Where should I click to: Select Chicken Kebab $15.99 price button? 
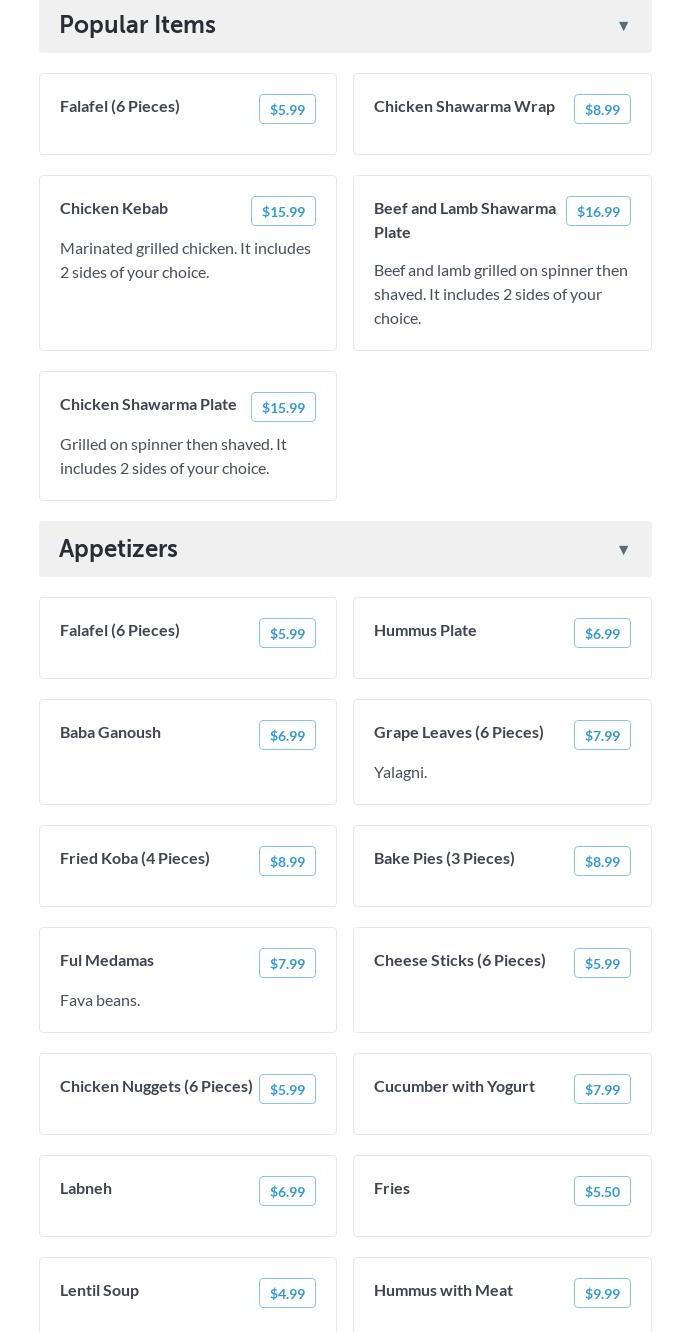pos(283,212)
